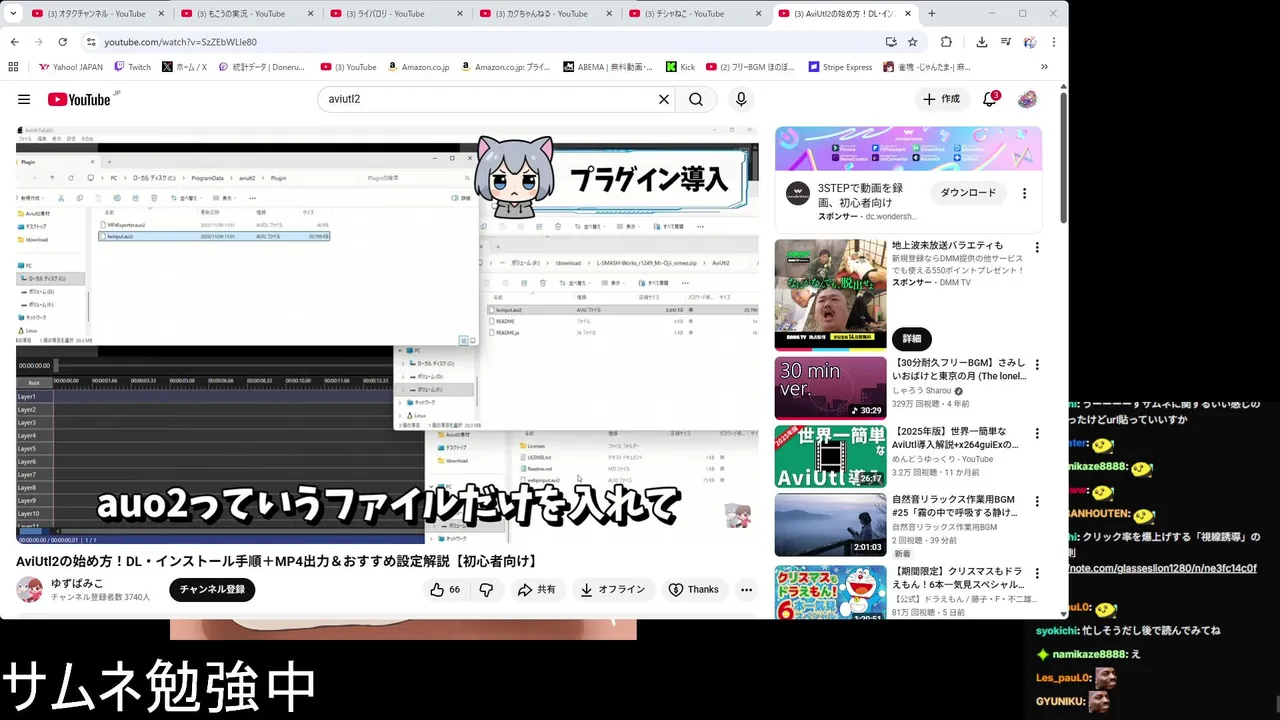Open the ホーム / X bookmark
The image size is (1280, 720).
(x=184, y=67)
